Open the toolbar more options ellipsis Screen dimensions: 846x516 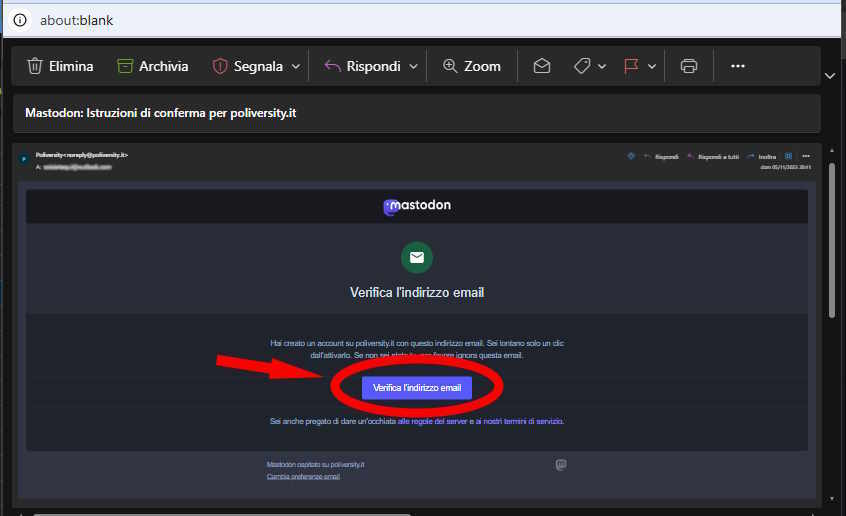[738, 66]
